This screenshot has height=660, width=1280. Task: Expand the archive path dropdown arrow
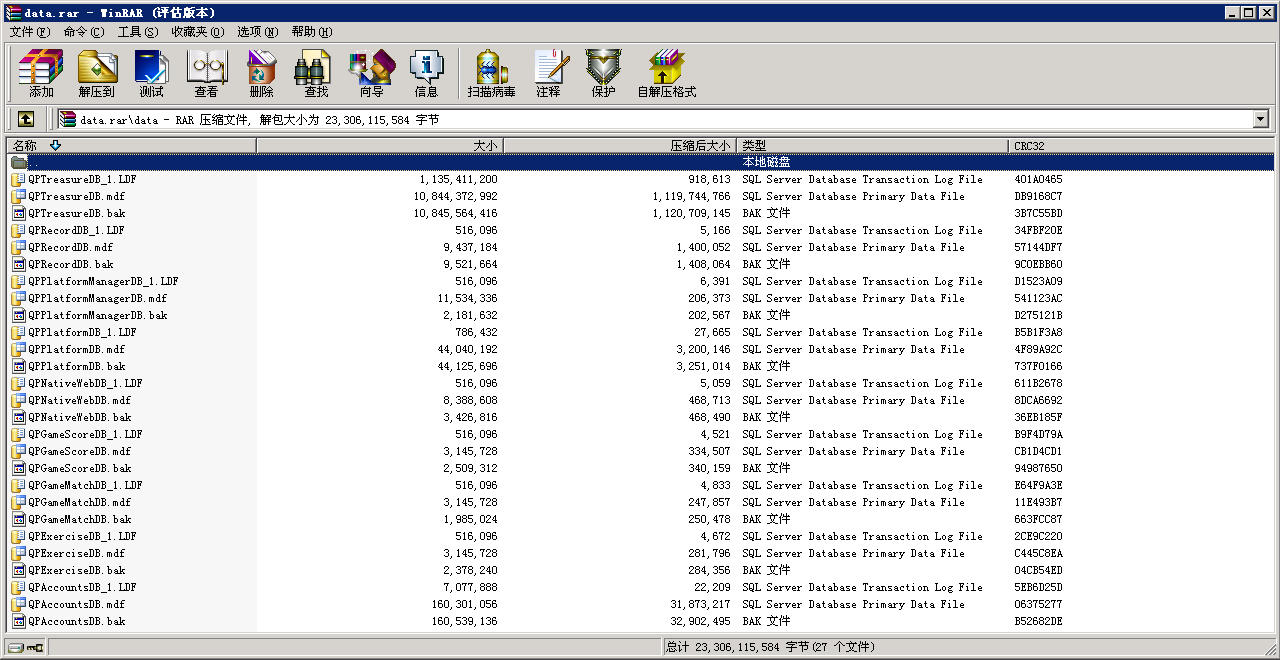point(1260,119)
